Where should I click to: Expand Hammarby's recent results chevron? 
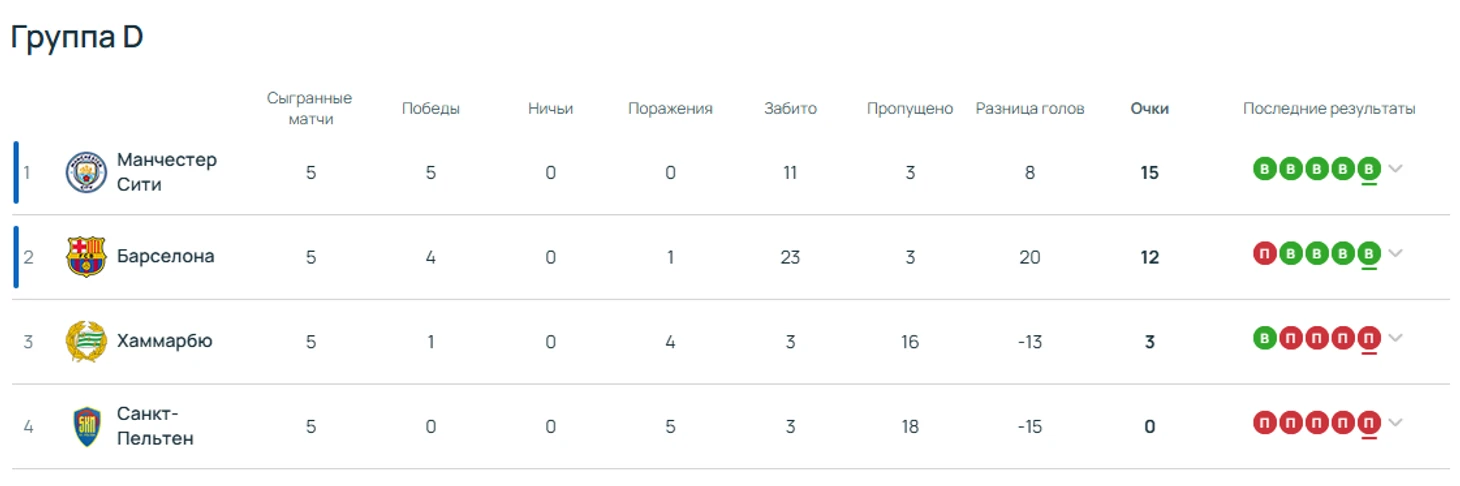1395,338
